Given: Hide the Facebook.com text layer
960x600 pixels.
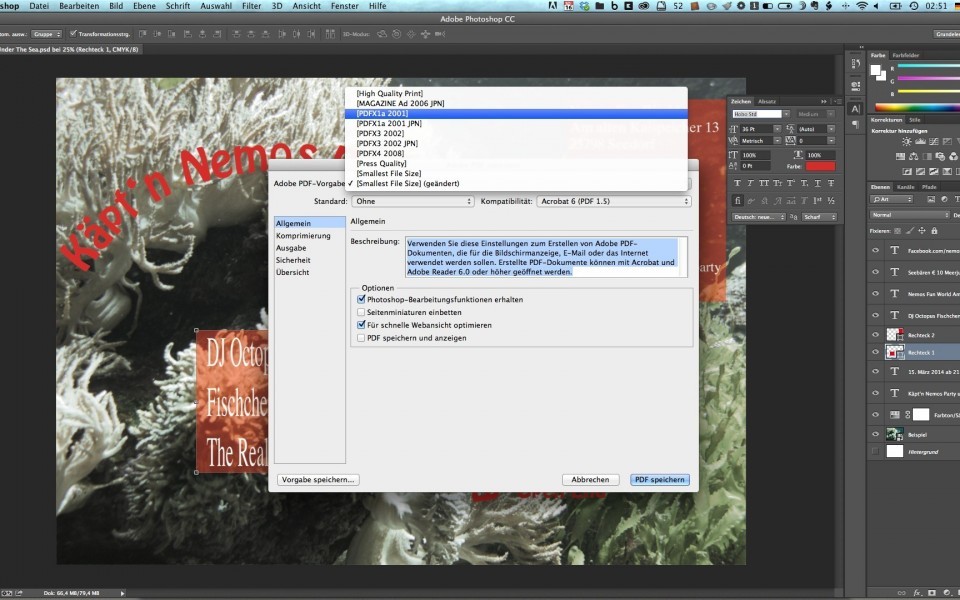Looking at the screenshot, I should [x=876, y=250].
